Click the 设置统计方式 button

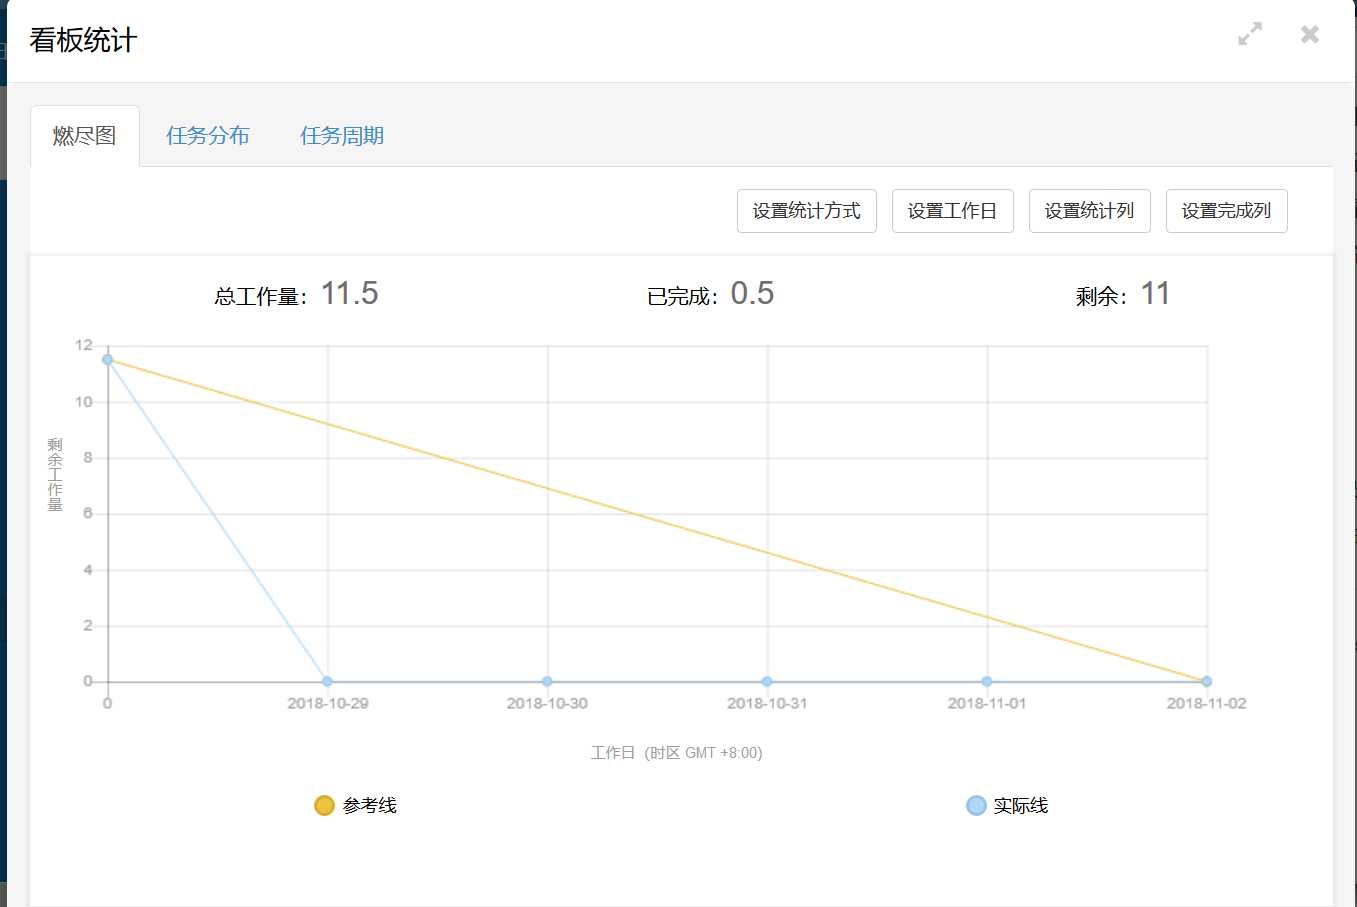807,211
